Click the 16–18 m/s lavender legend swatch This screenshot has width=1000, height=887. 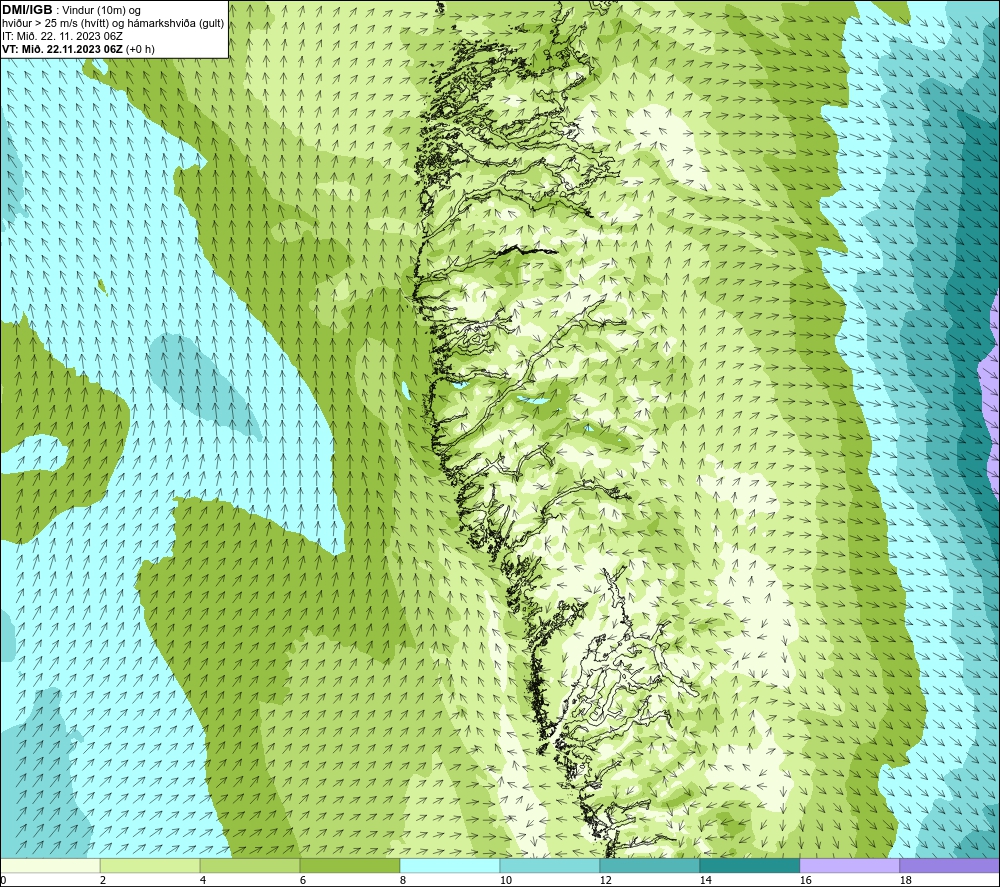[x=849, y=865]
